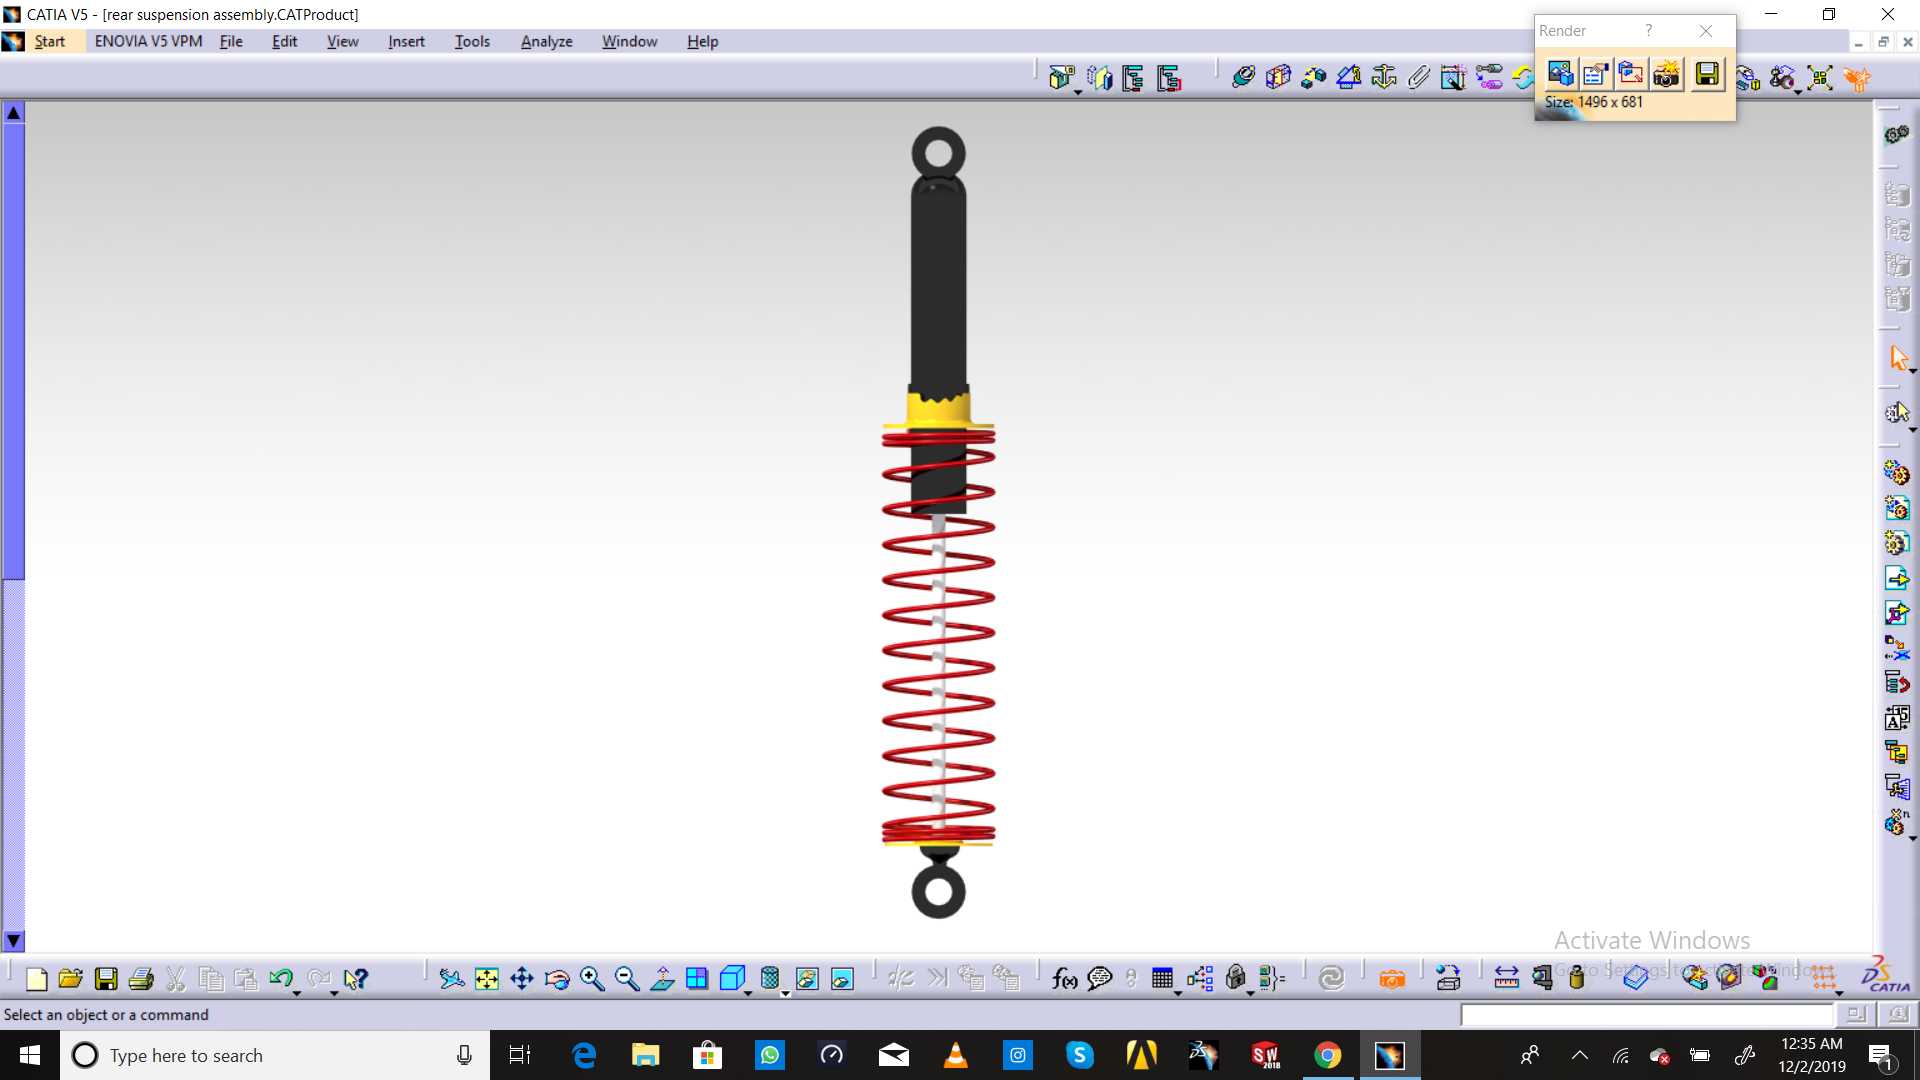Open the Insert menu
The image size is (1920, 1080).
click(406, 41)
